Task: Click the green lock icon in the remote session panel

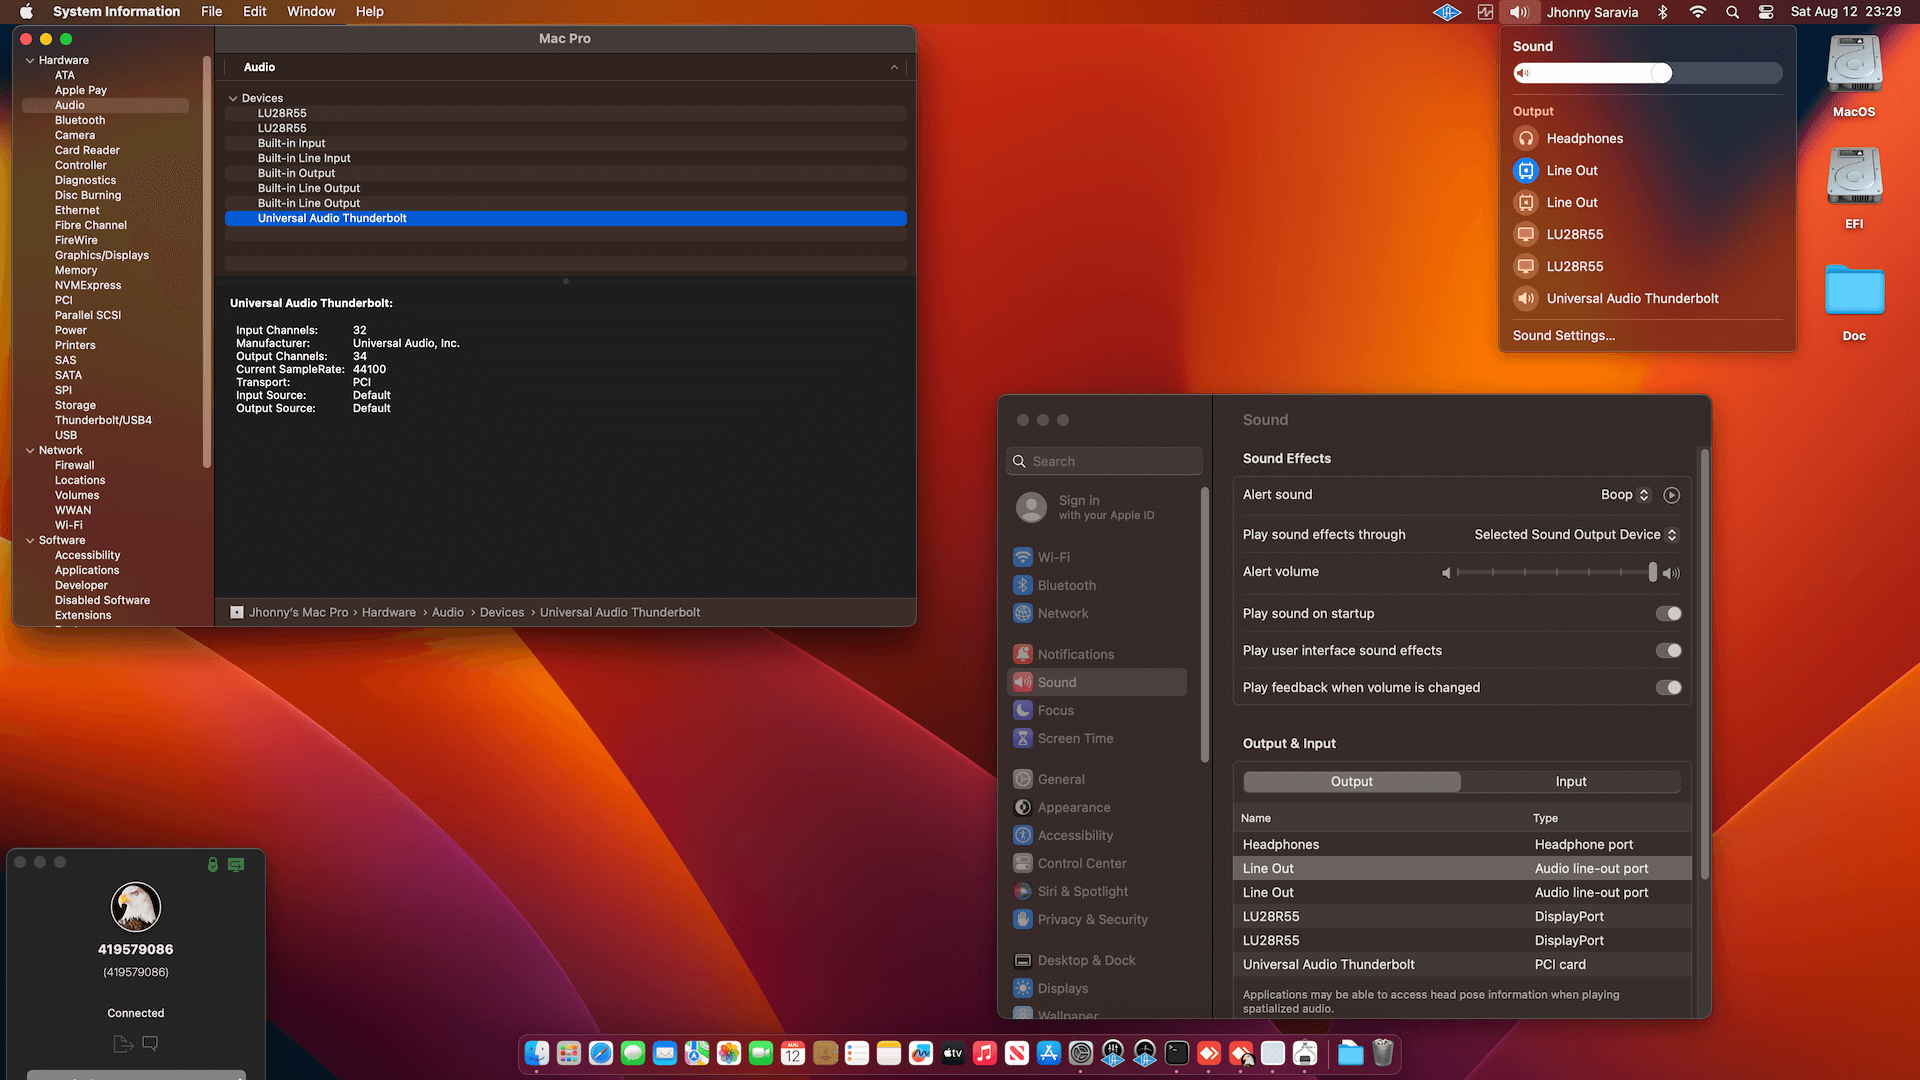Action: (213, 864)
